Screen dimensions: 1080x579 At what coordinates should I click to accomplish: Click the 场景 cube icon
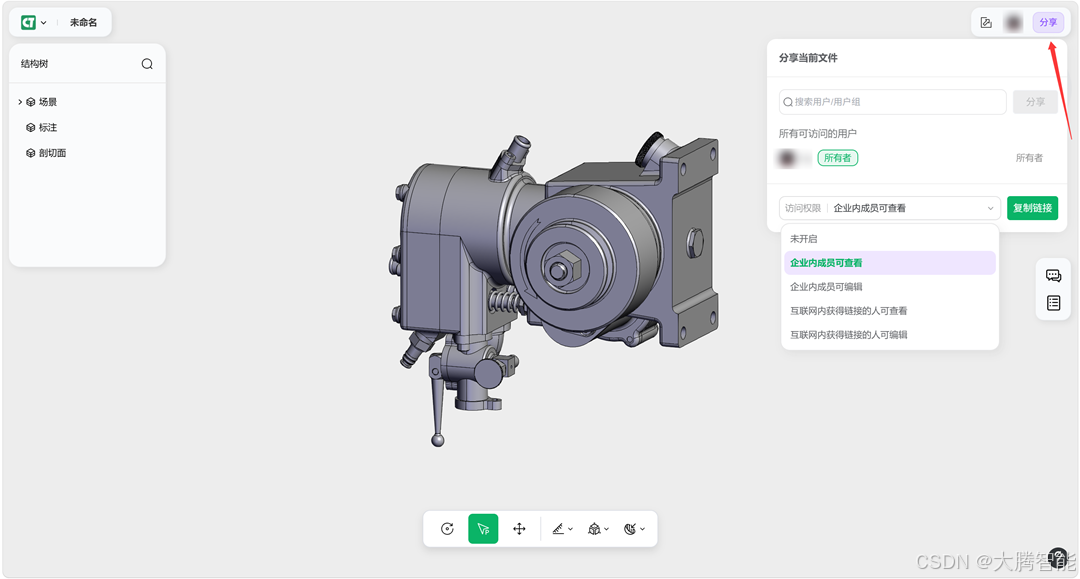(x=30, y=102)
